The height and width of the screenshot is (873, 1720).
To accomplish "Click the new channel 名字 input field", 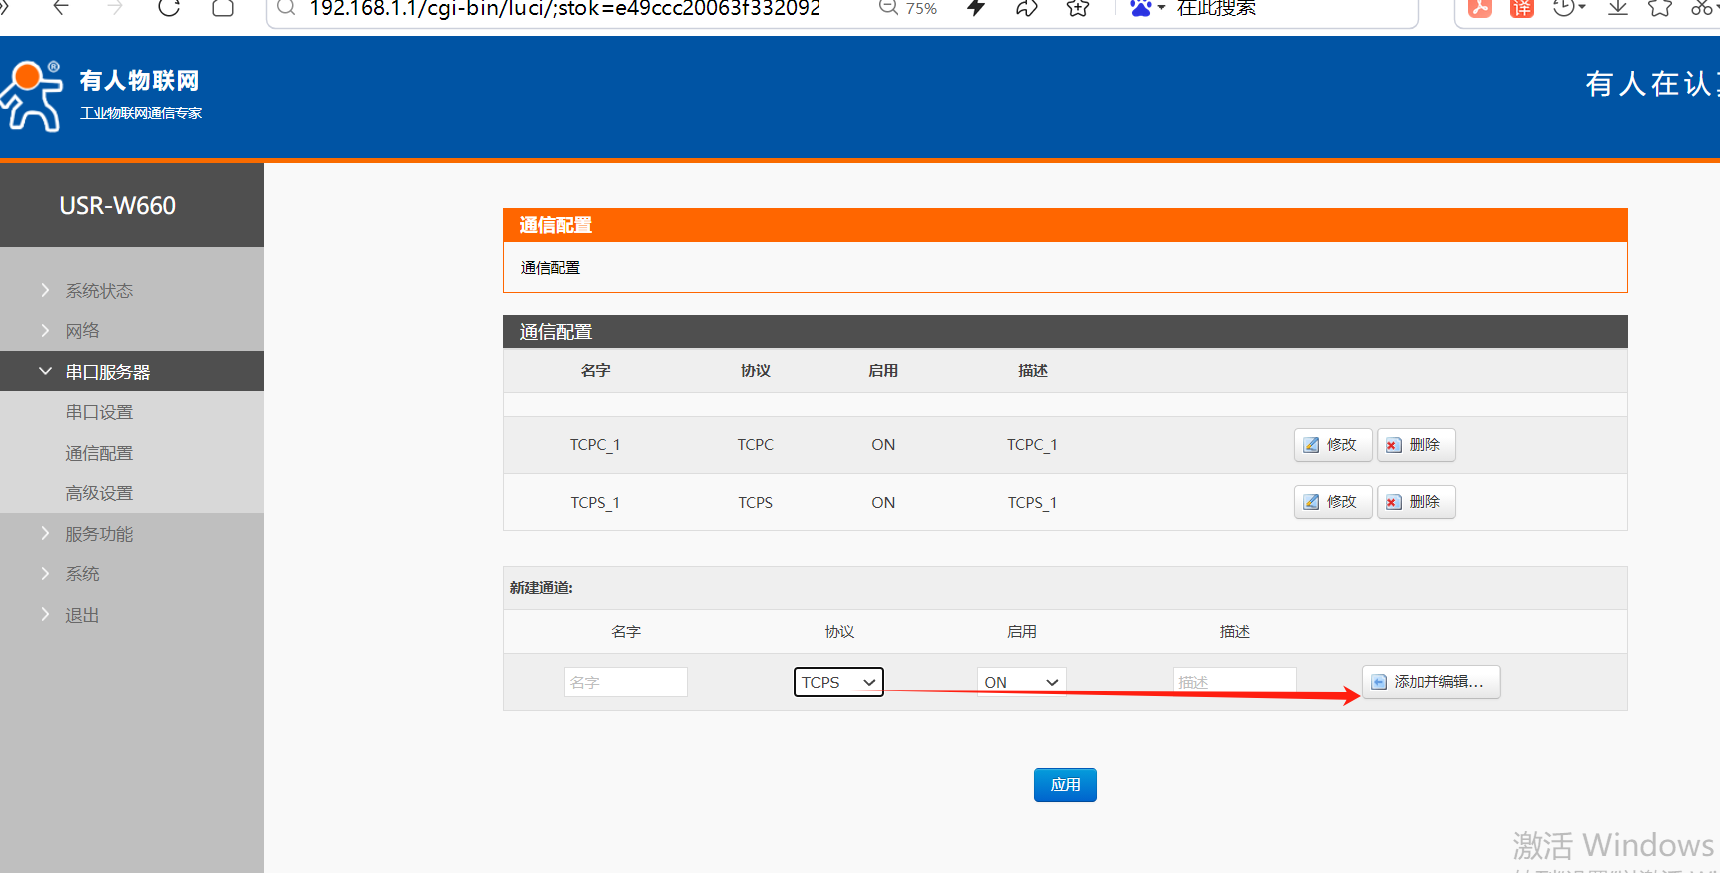I will click(625, 682).
